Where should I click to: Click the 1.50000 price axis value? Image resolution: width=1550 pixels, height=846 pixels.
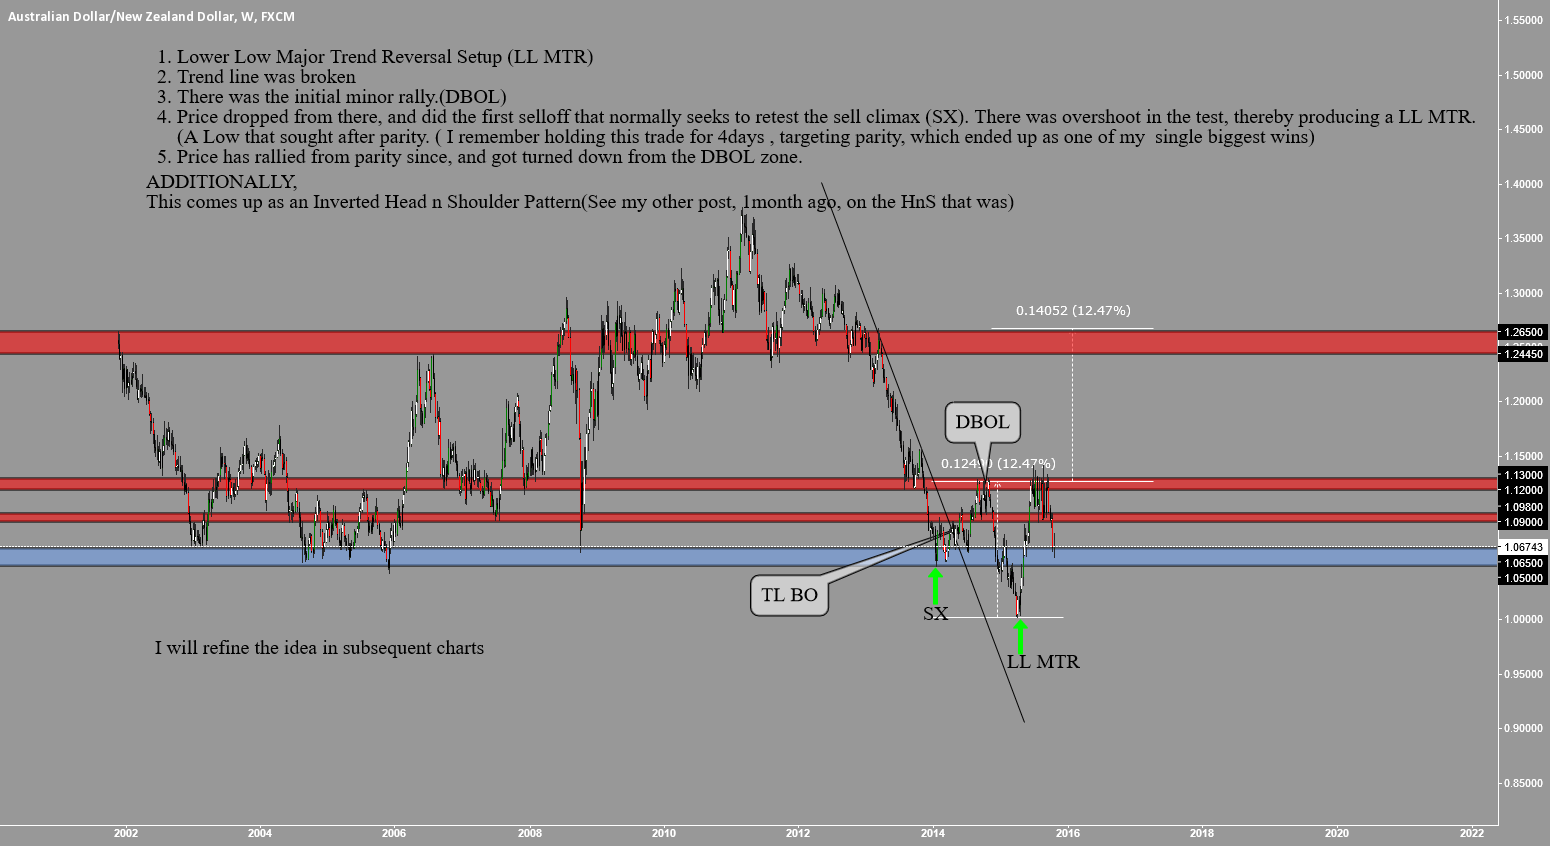1523,75
